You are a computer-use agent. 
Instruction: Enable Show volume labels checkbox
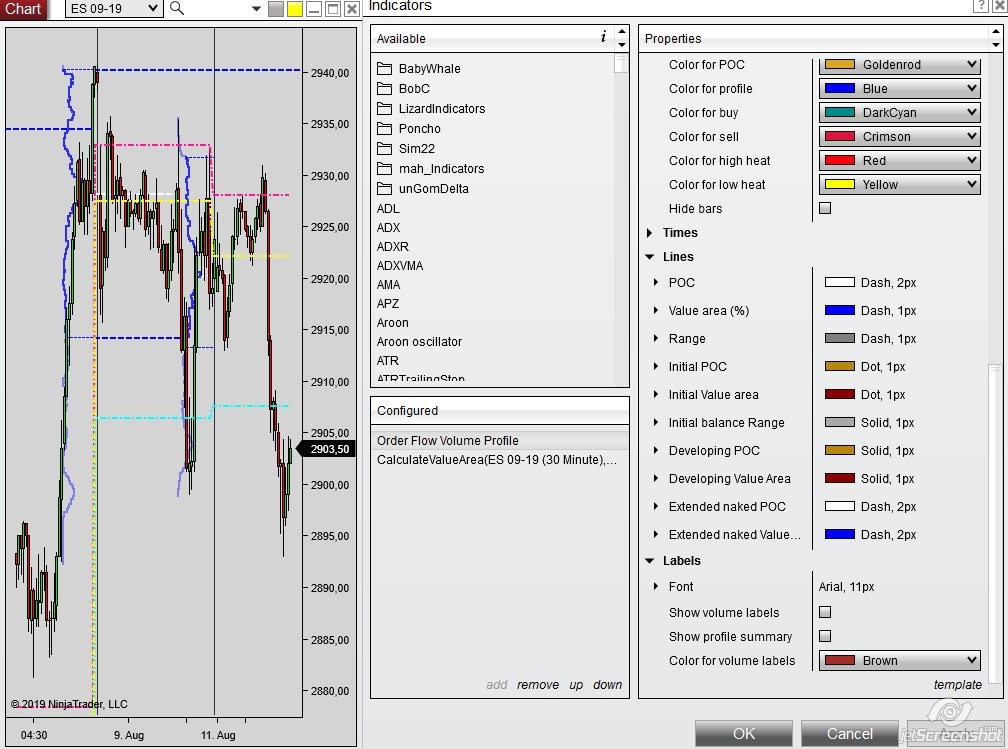click(825, 613)
